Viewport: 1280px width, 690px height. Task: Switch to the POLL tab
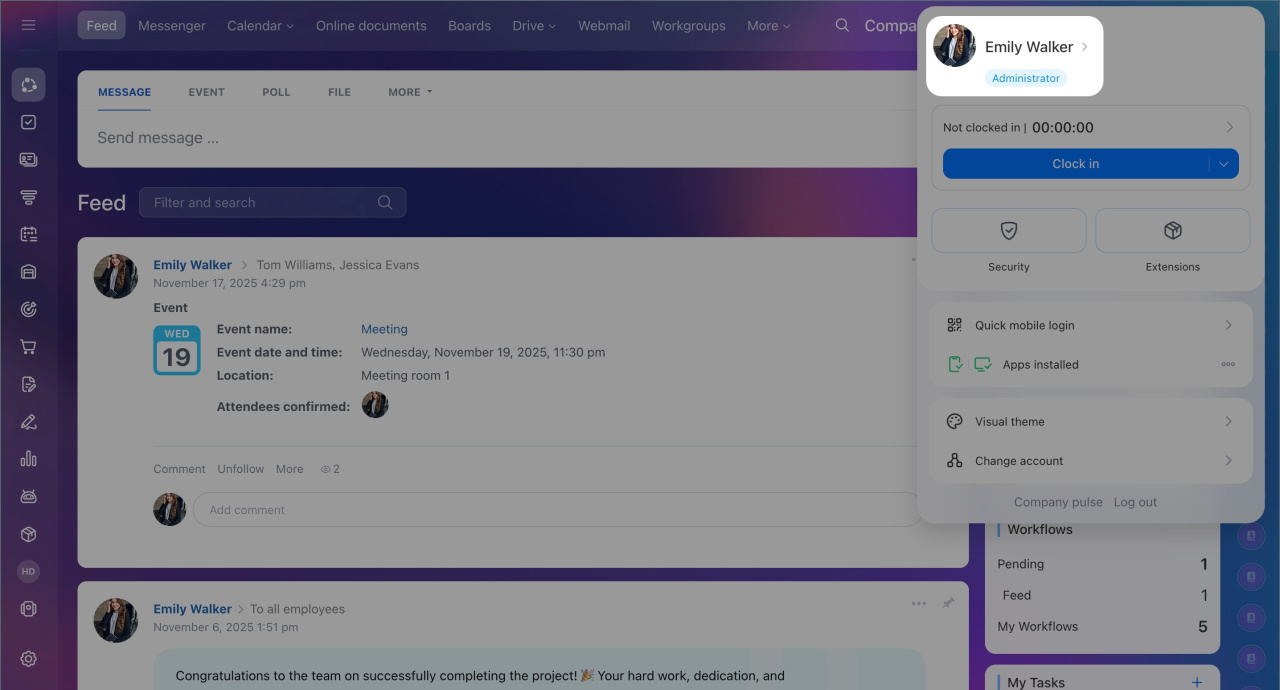(276, 92)
